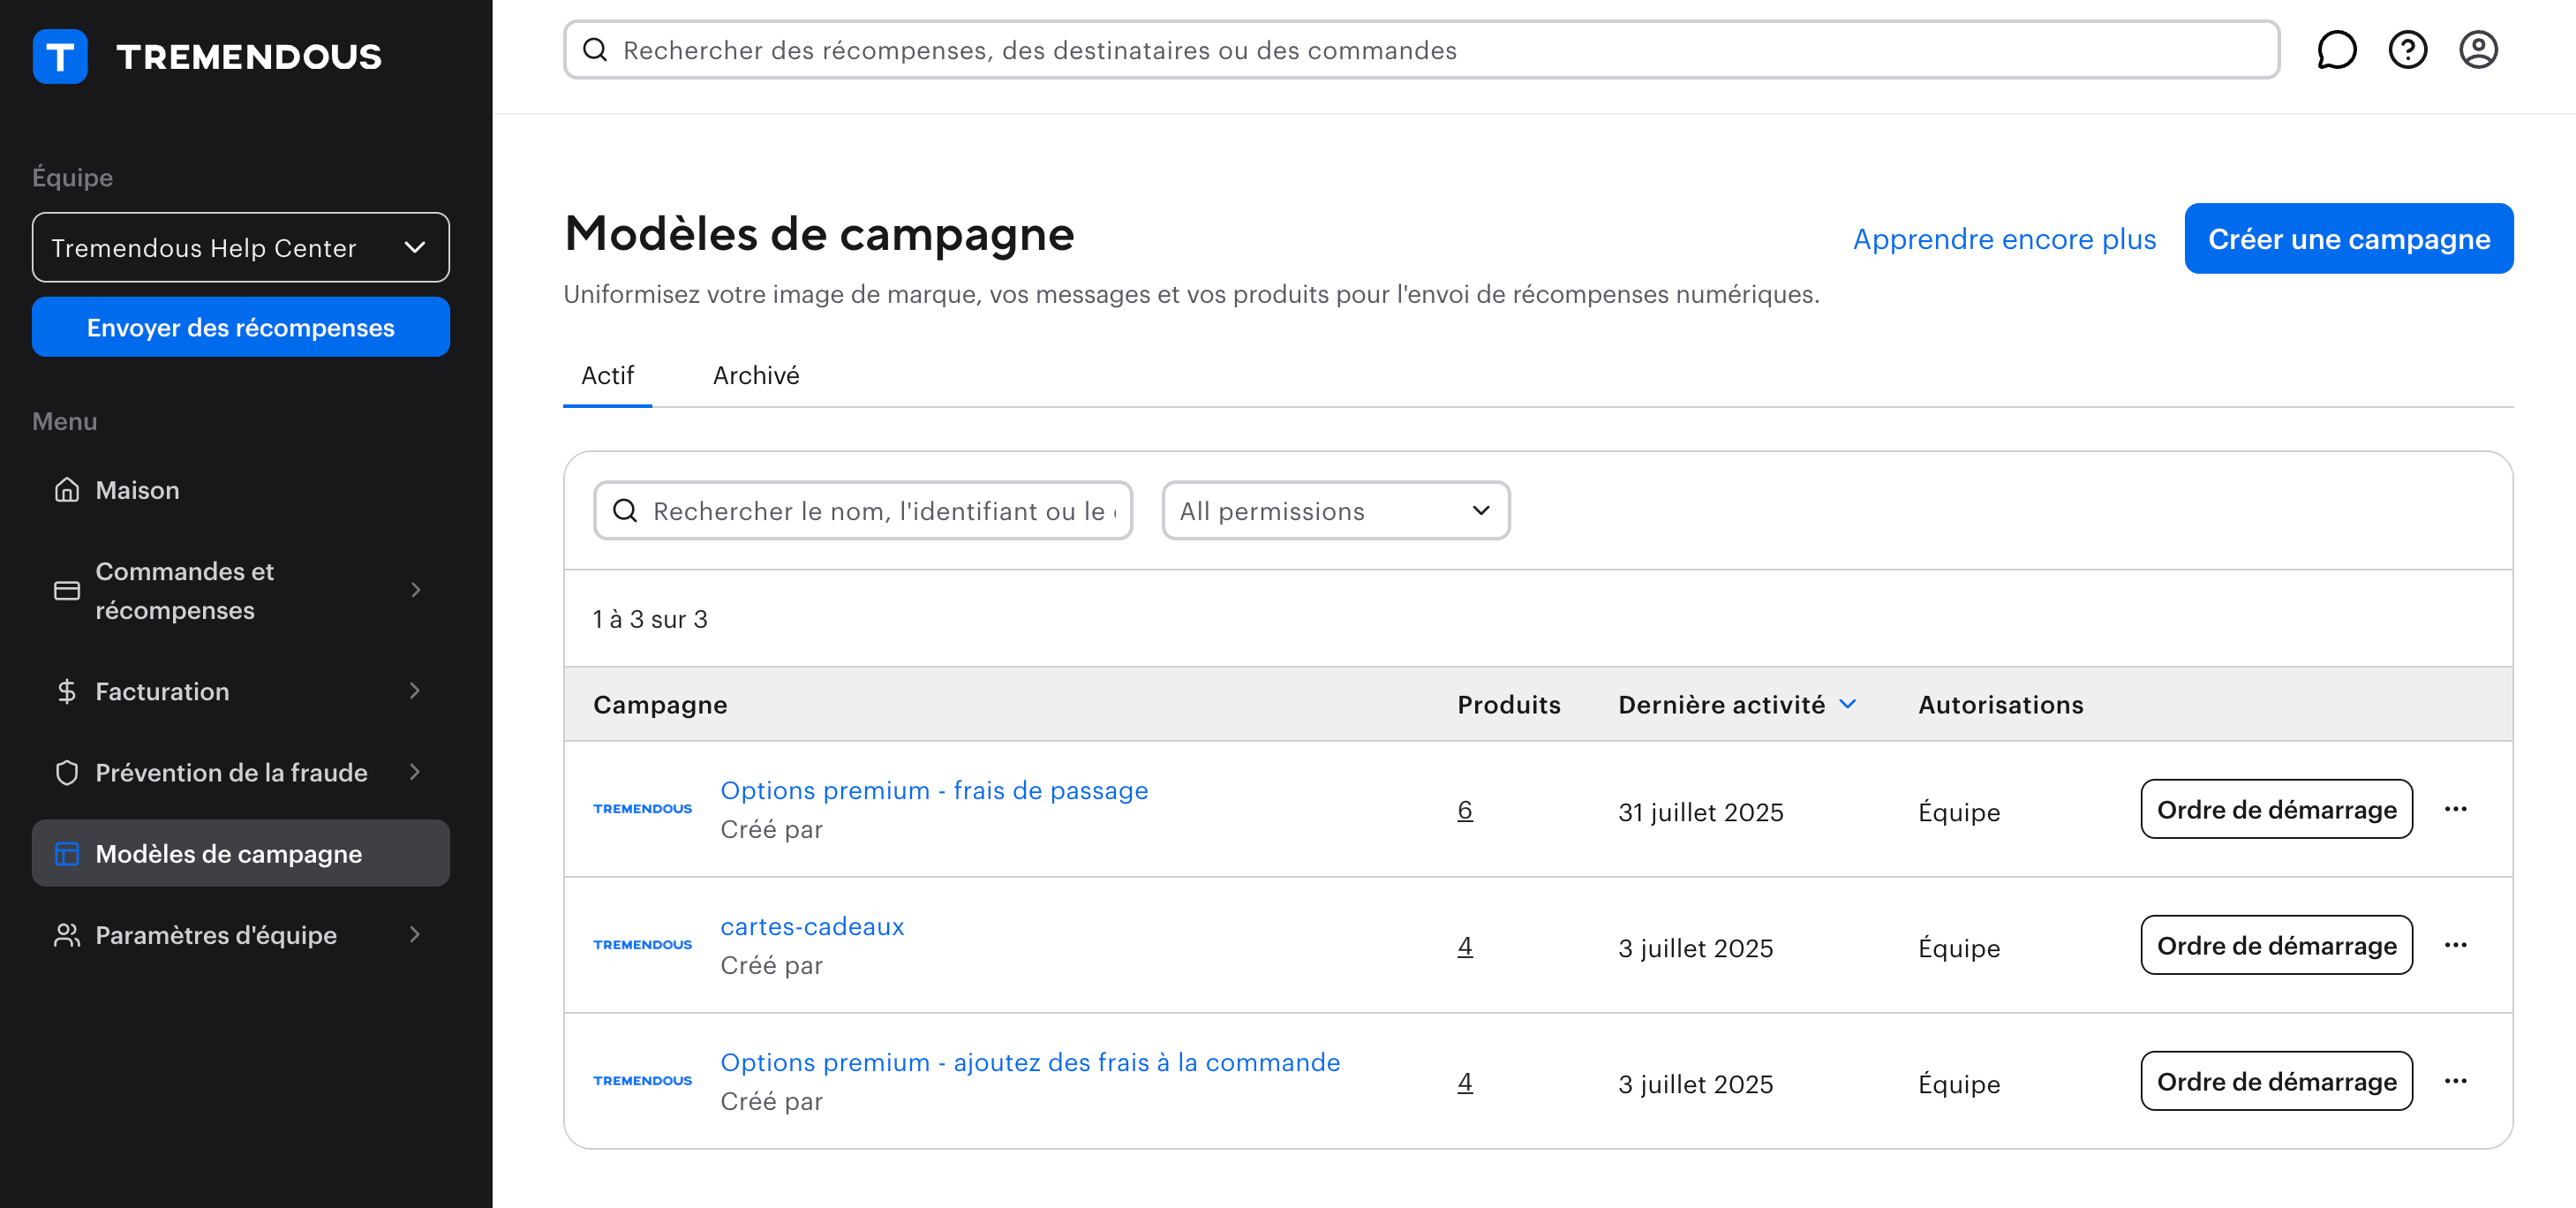
Task: Open three-dots menu for cartes-cadeaux campaign
Action: tap(2455, 945)
